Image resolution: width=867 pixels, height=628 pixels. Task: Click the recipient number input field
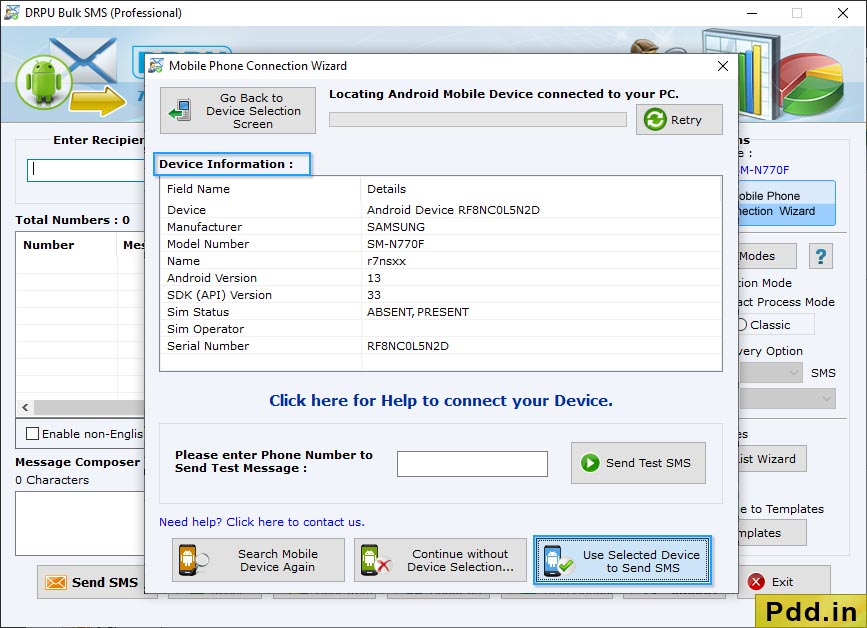pos(86,170)
